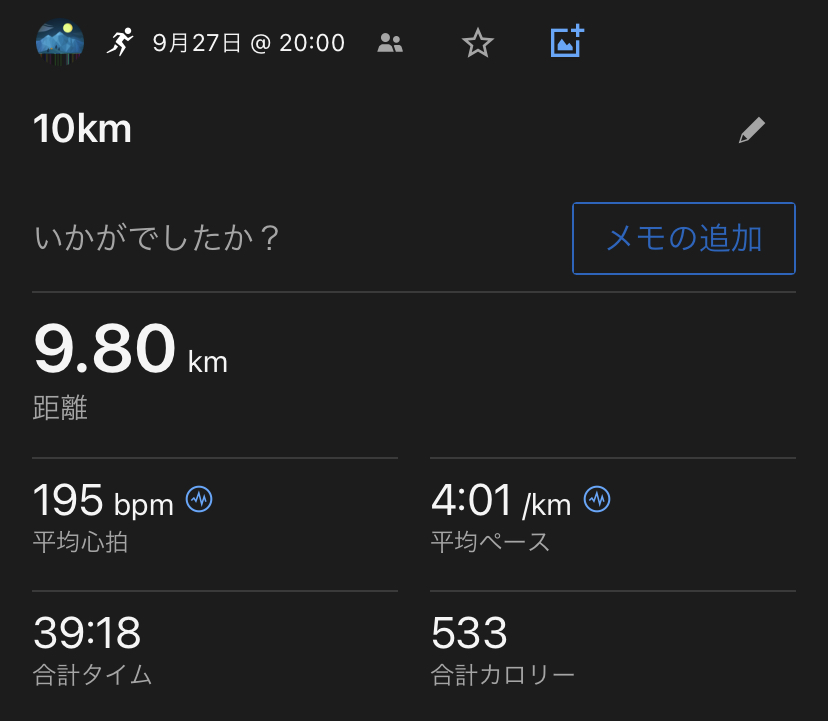
Task: Click the 合計カロリー label
Action: [503, 675]
